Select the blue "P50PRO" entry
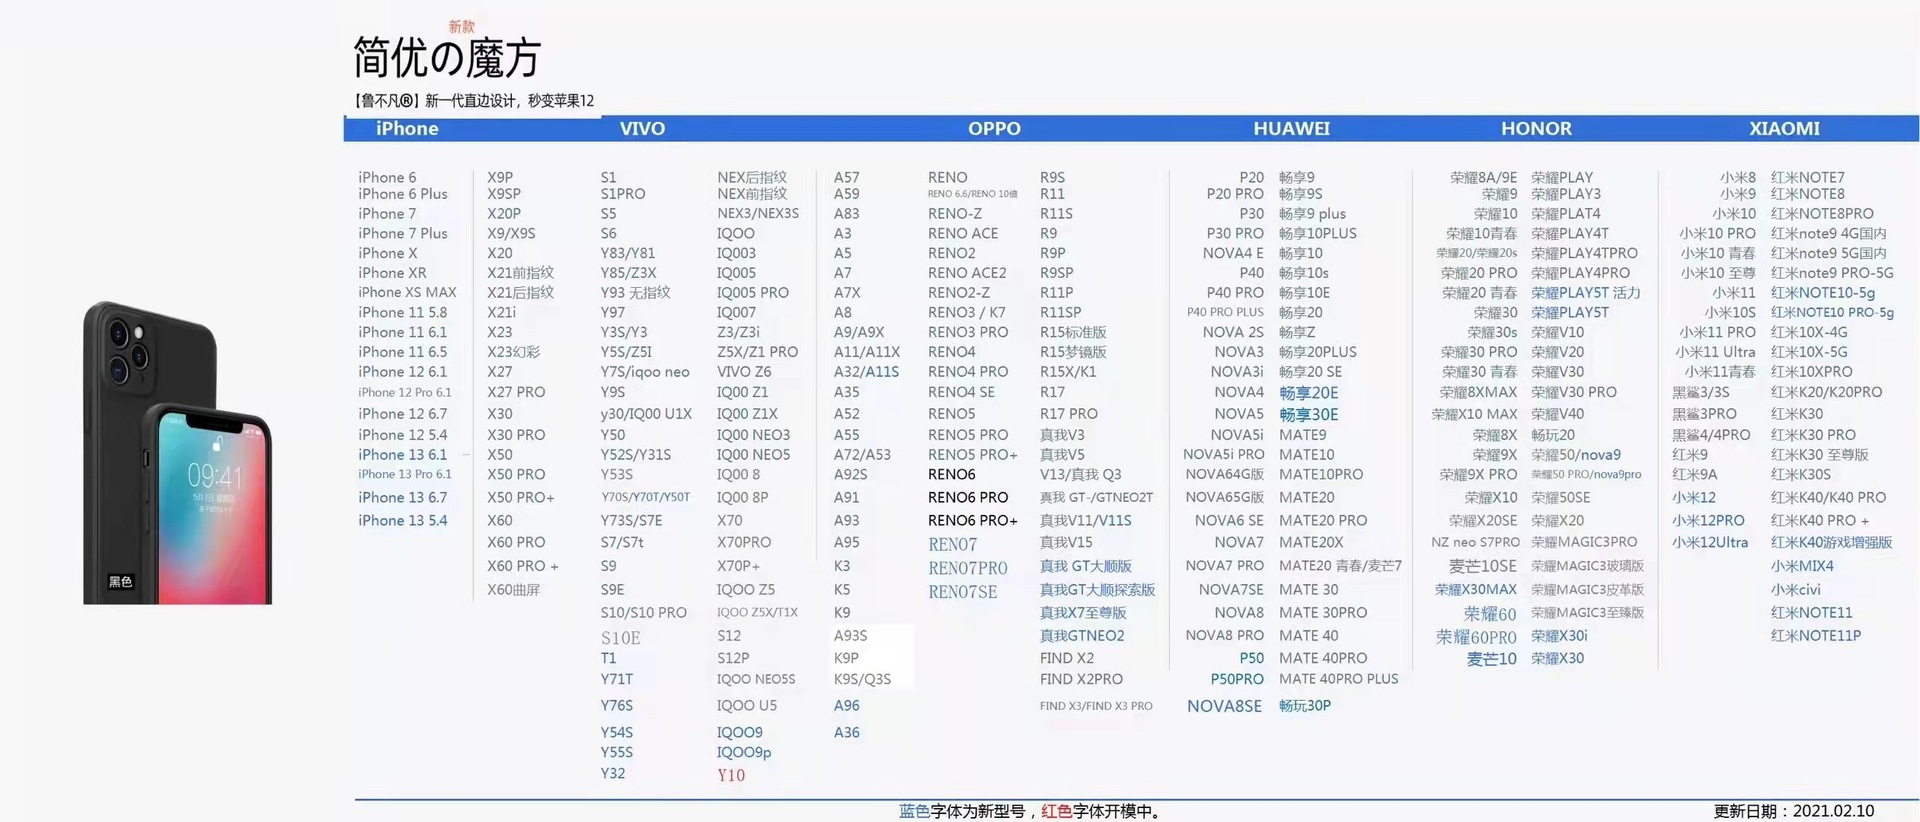This screenshot has height=822, width=1920. (1237, 679)
